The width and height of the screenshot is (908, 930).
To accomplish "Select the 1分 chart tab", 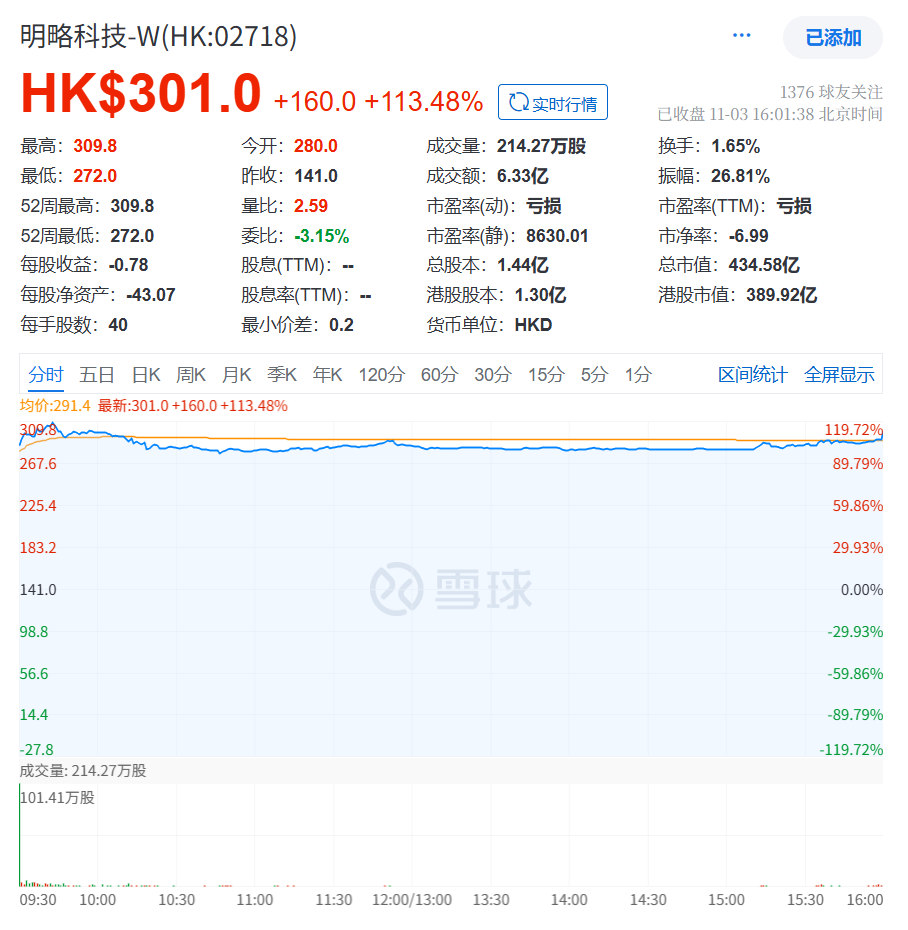I will tap(638, 375).
